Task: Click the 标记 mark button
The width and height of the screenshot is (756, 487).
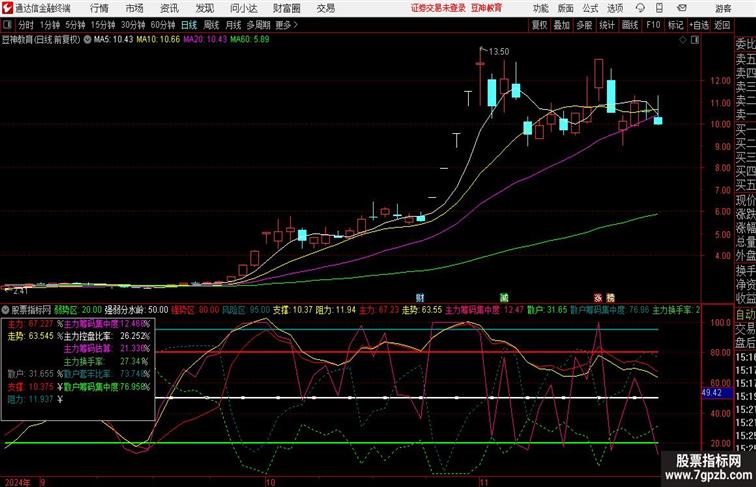Action: (x=675, y=25)
